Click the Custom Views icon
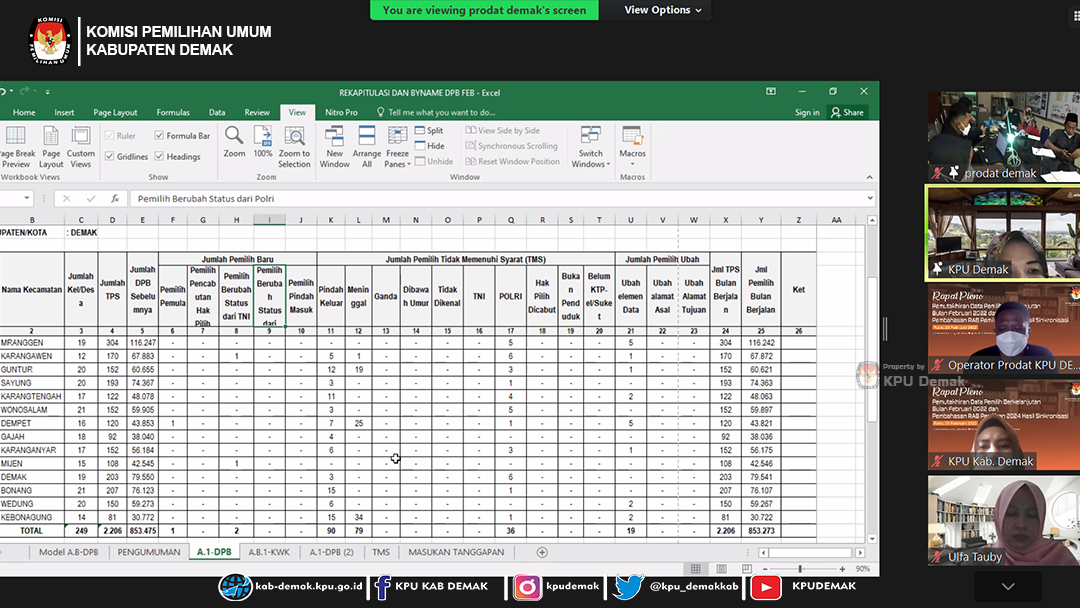1080x608 pixels. [81, 137]
